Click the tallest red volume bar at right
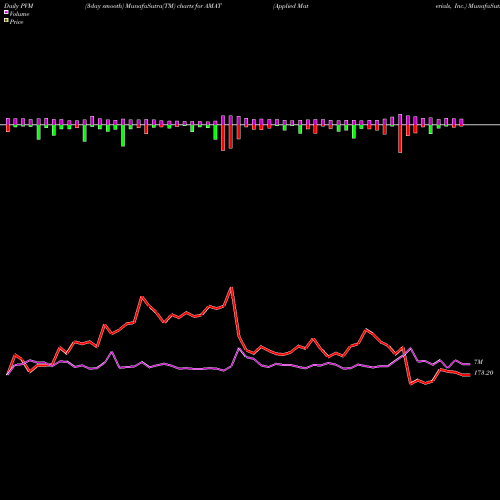Image resolution: width=500 pixels, height=500 pixels. [400, 139]
